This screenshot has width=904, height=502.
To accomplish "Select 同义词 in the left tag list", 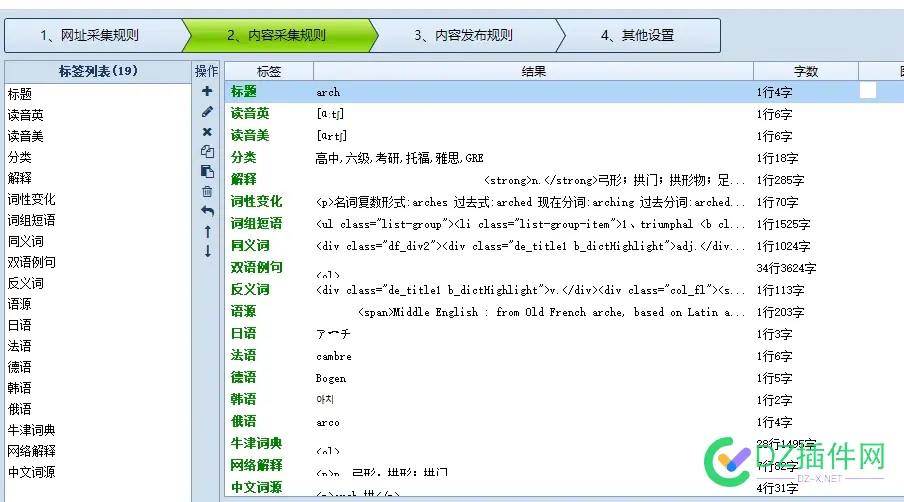I will (25, 241).
